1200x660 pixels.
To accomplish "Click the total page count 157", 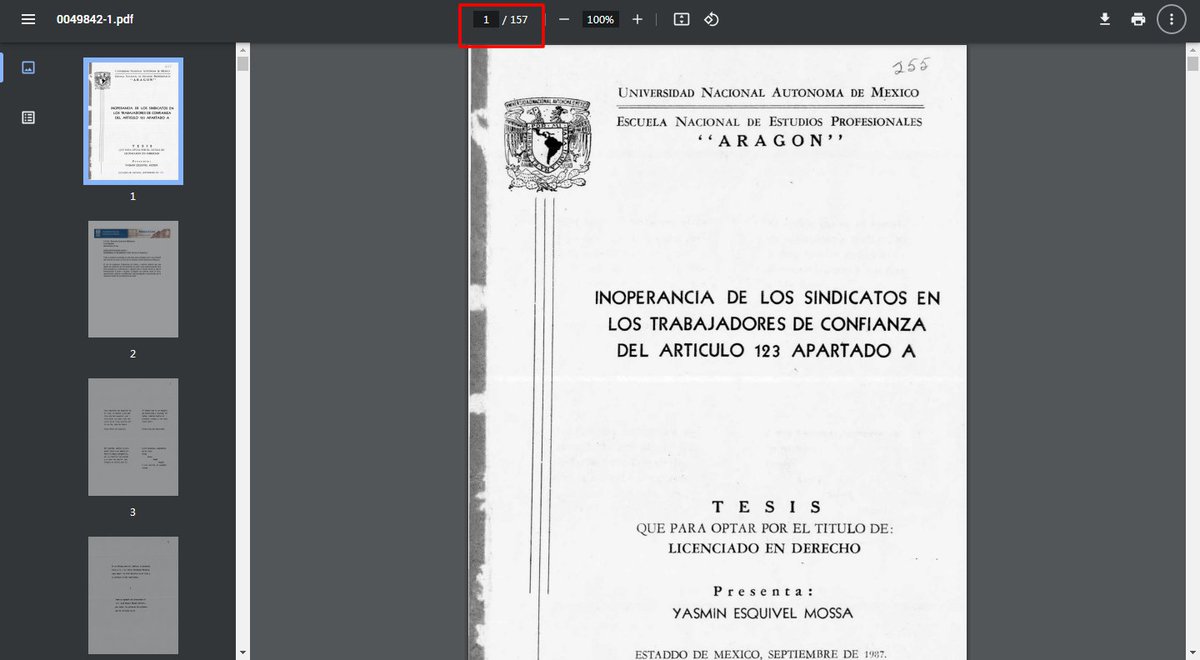I will (519, 19).
